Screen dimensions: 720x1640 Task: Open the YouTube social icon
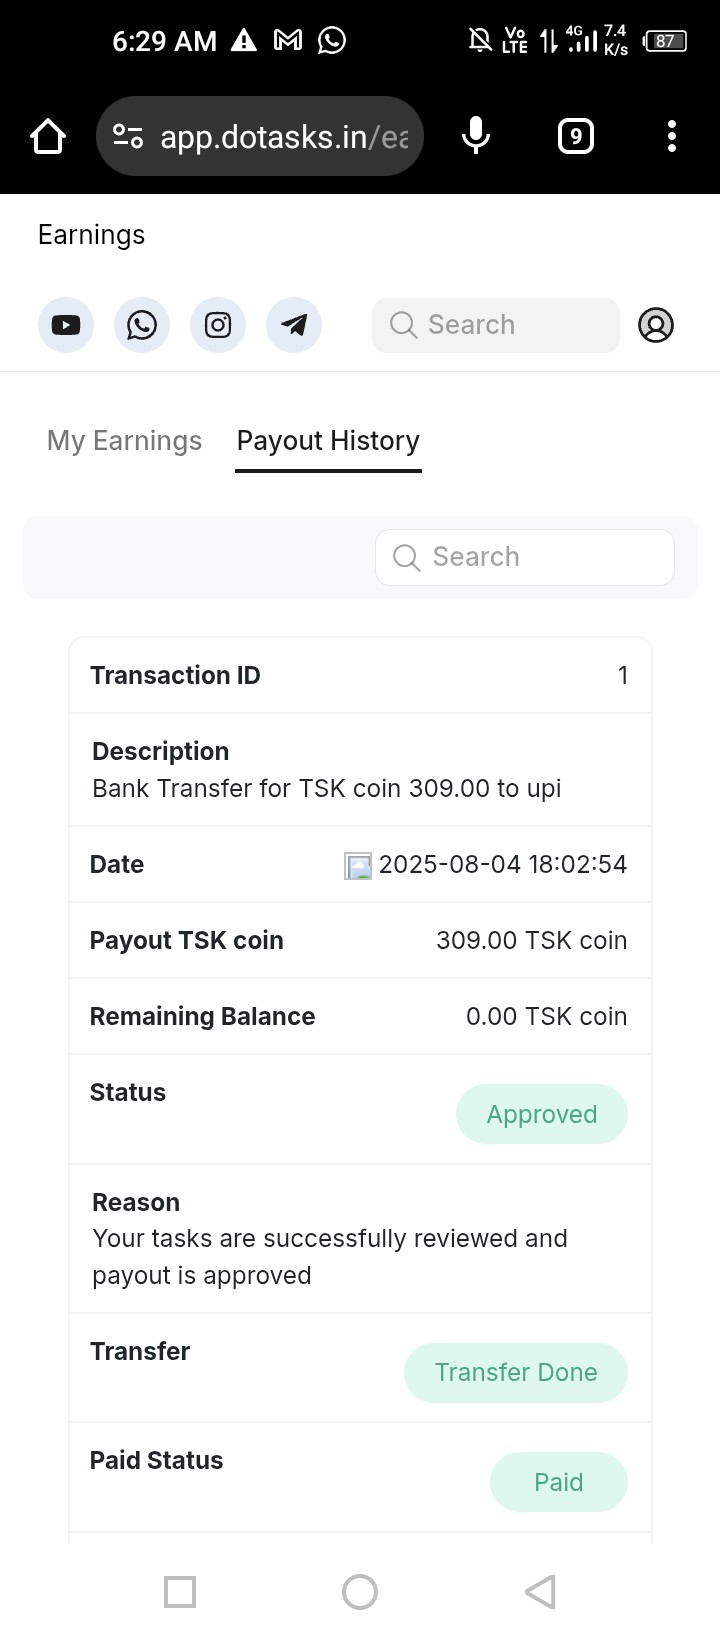[x=66, y=325]
